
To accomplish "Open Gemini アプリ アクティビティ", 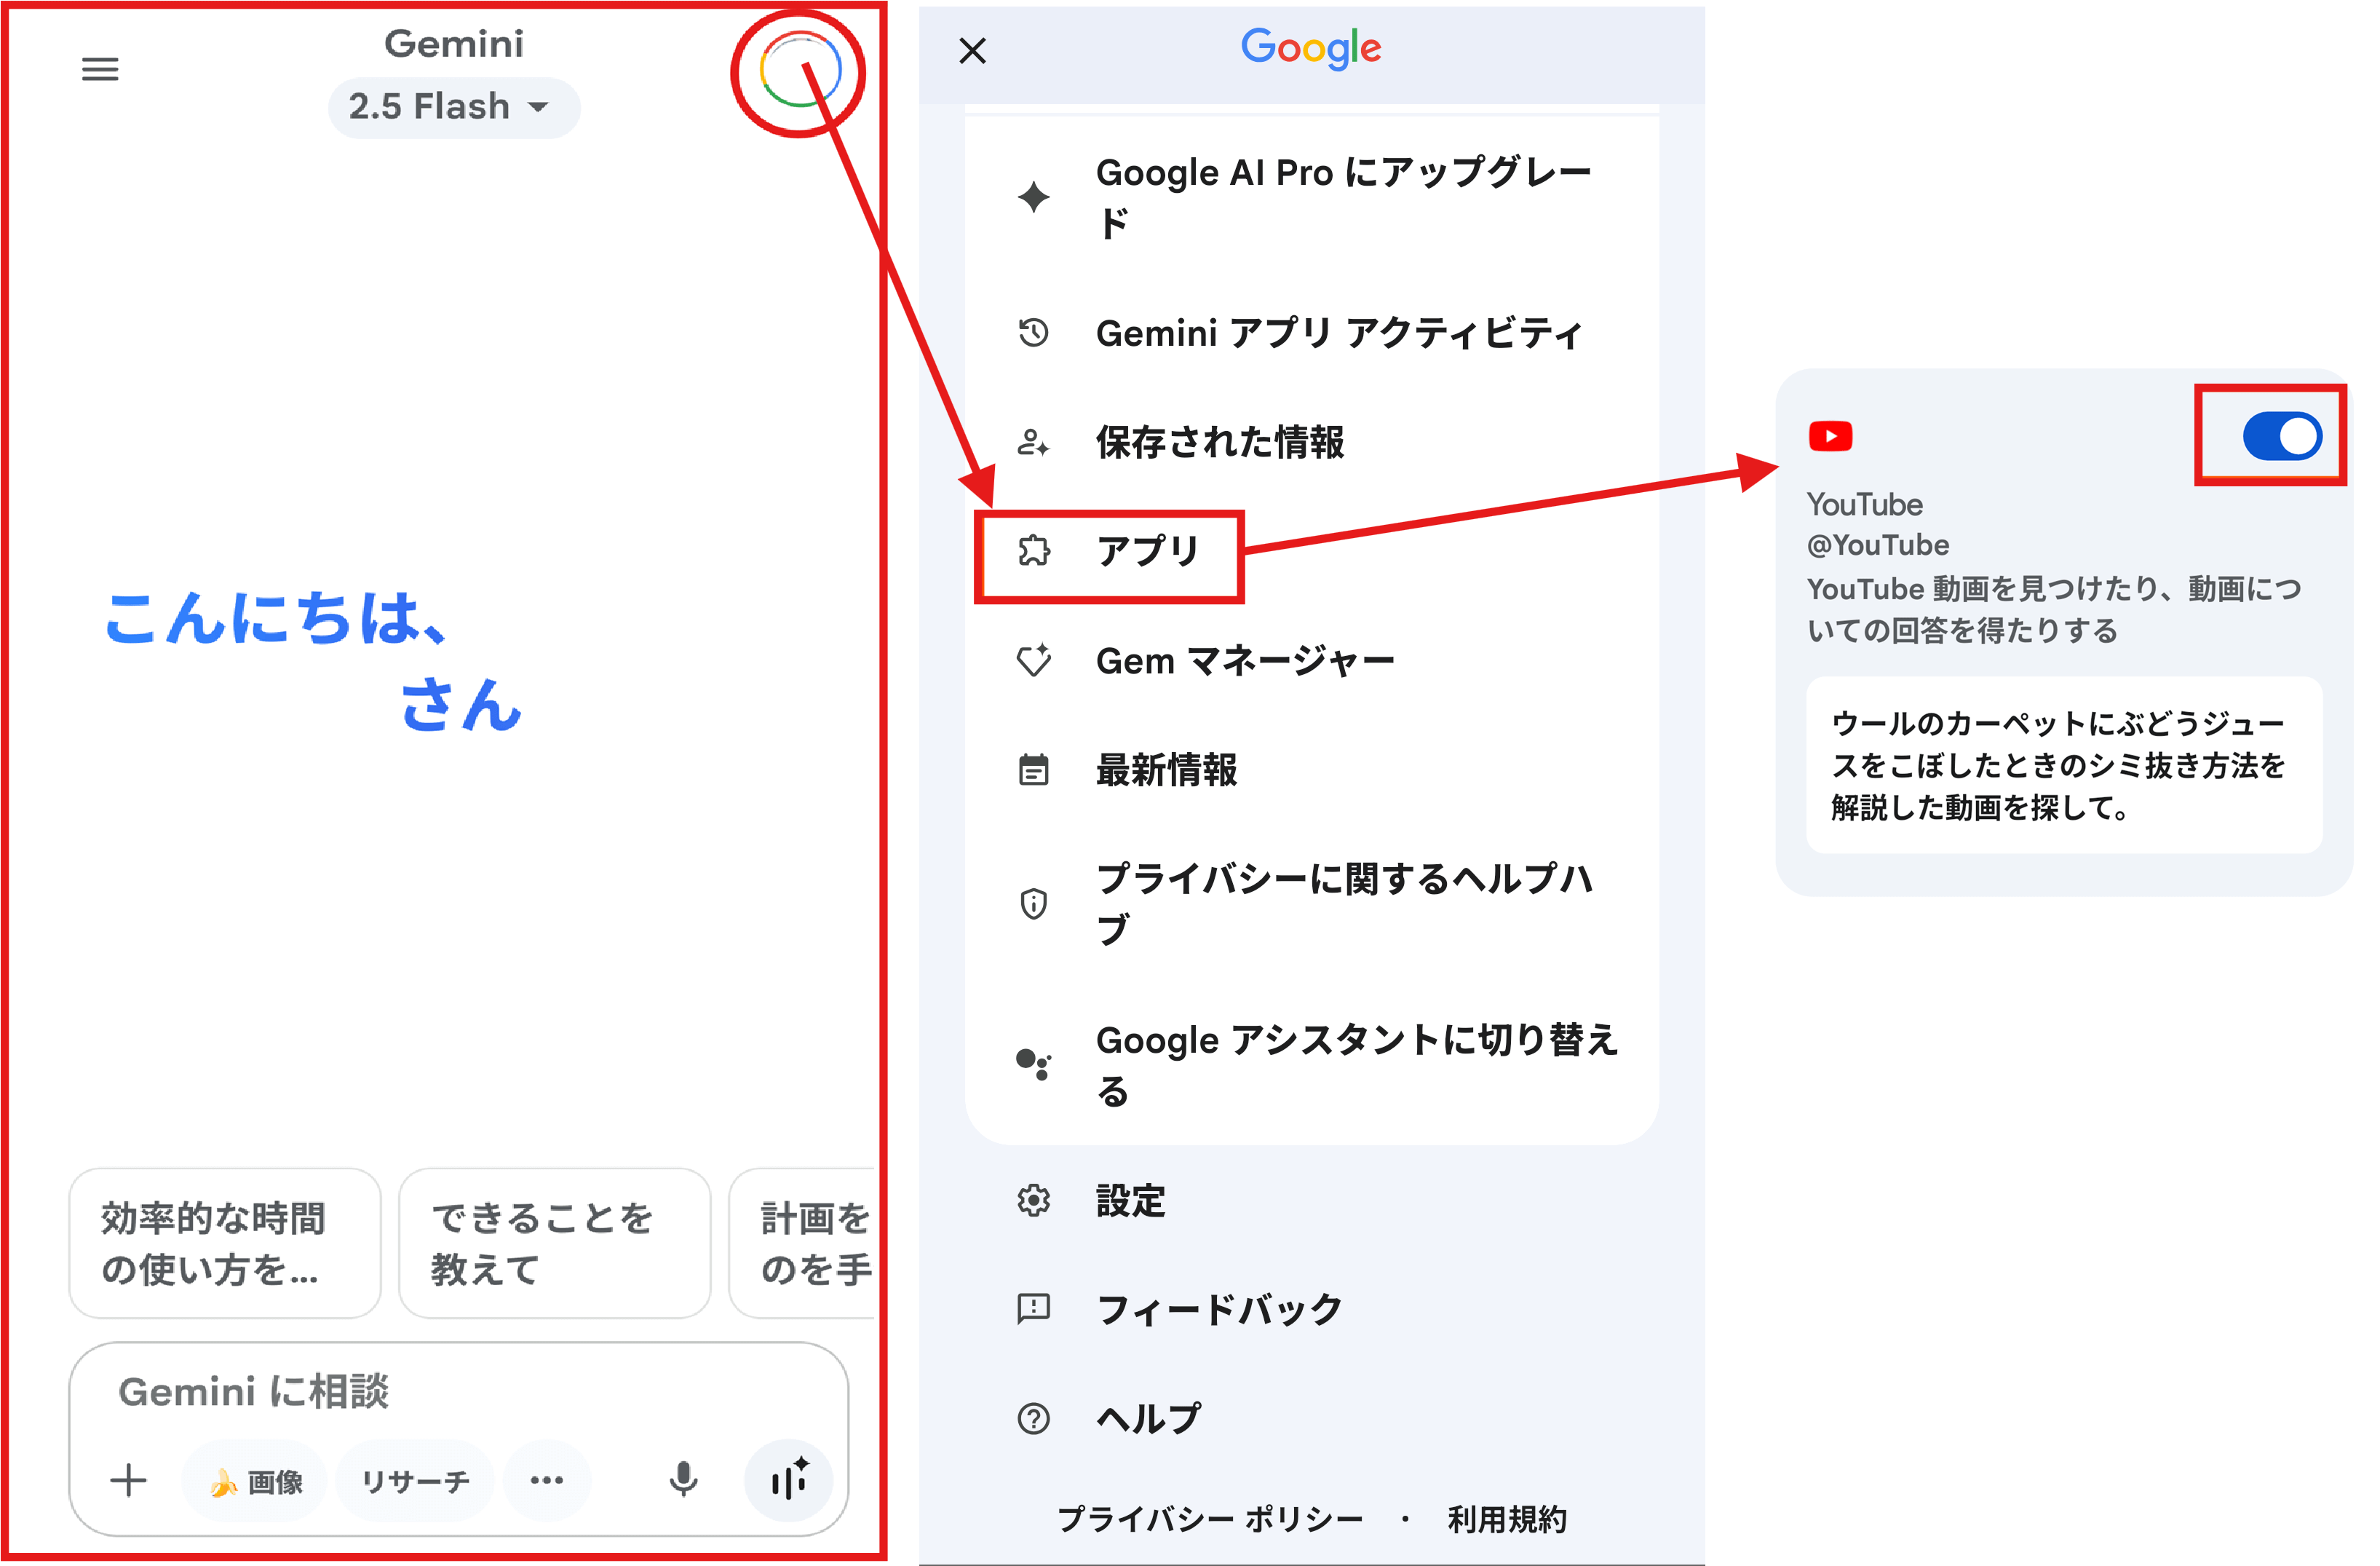I will [x=1337, y=333].
